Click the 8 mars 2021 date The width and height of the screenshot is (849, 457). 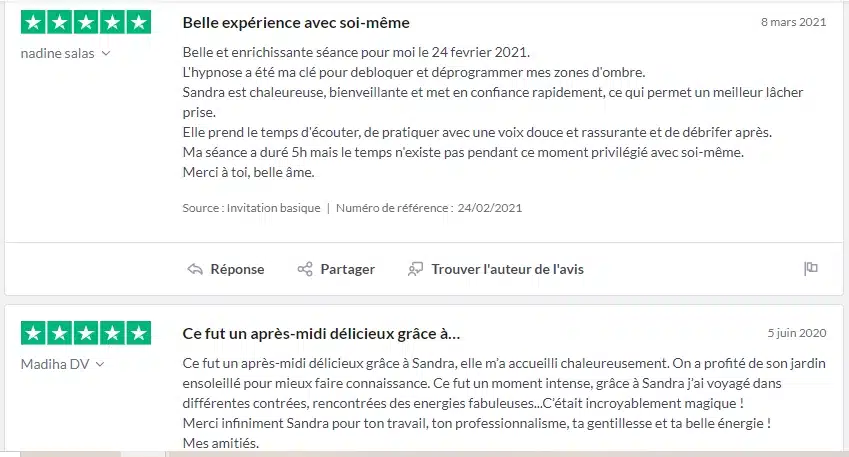pyautogui.click(x=793, y=22)
